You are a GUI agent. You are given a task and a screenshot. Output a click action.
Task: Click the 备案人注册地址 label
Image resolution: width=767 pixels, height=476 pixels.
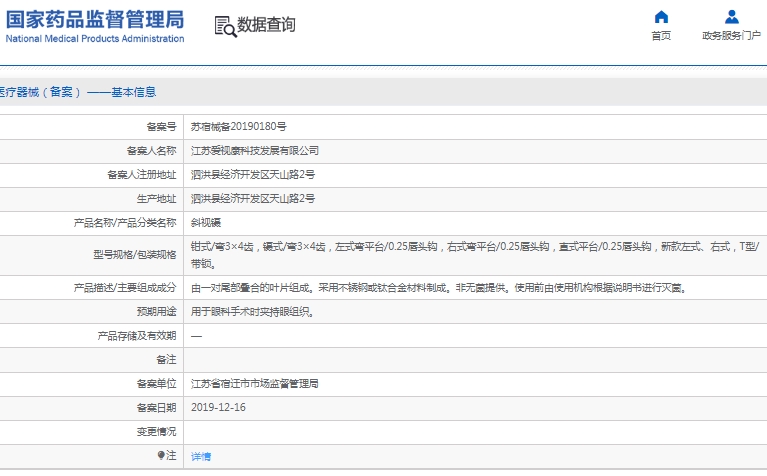142,175
